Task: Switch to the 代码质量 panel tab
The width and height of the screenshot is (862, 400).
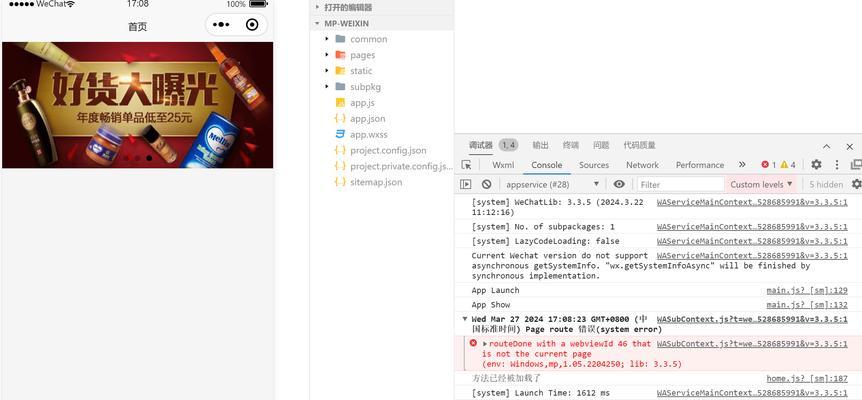Action: 639,146
